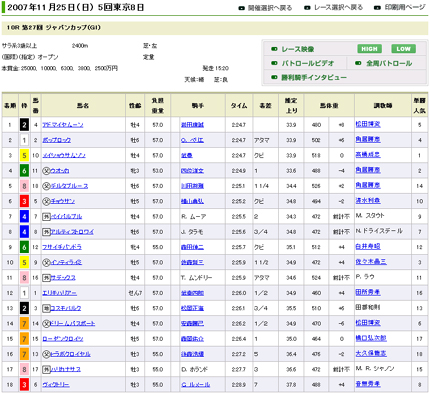Open horse アドマイヤムーン page

(63, 125)
